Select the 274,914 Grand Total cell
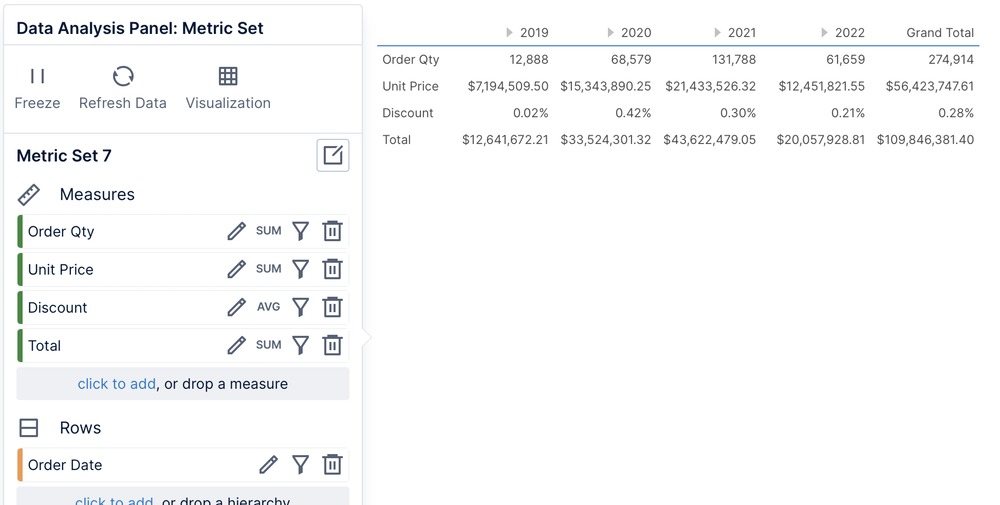Image resolution: width=1000 pixels, height=505 pixels. (951, 59)
